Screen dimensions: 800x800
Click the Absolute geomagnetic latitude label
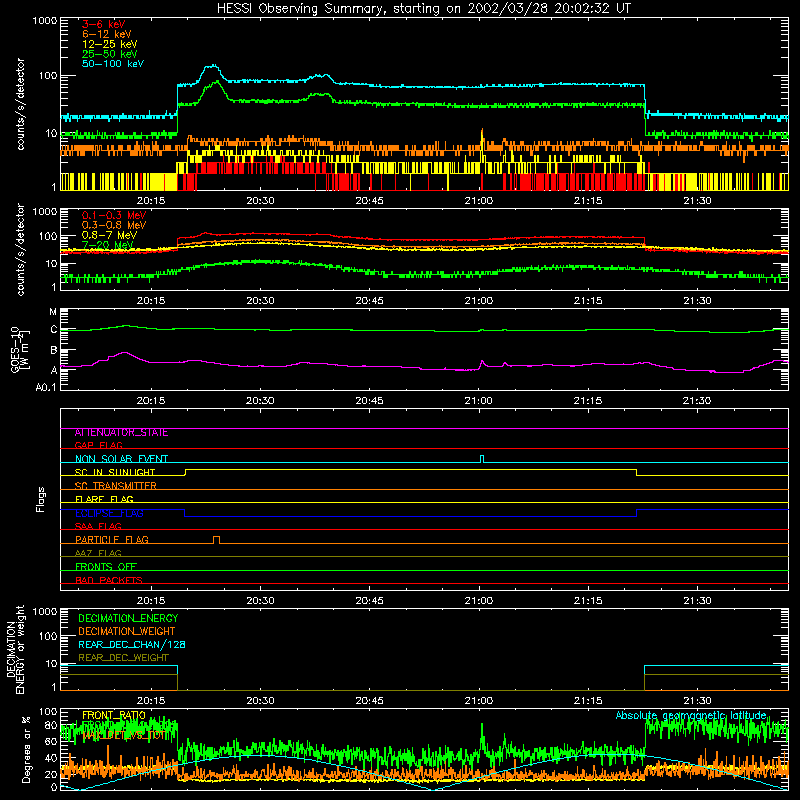pos(691,715)
